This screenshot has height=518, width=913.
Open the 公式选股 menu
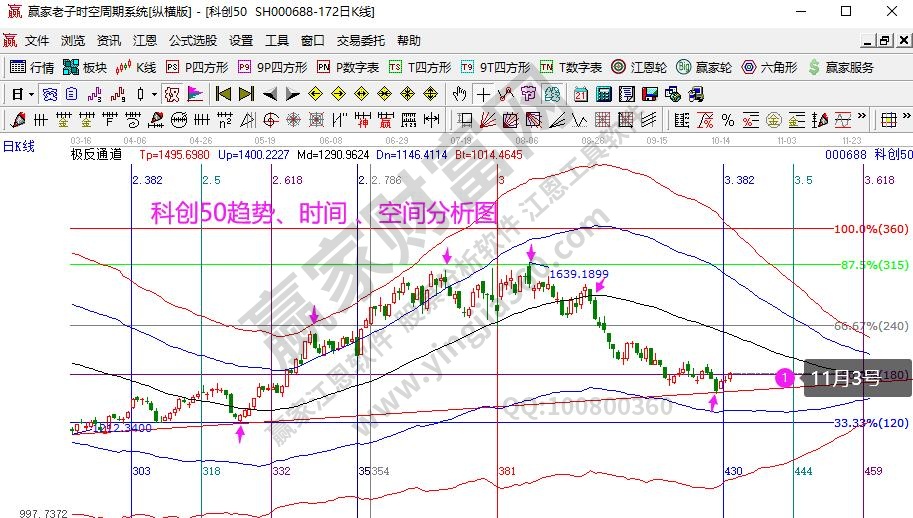click(x=193, y=41)
